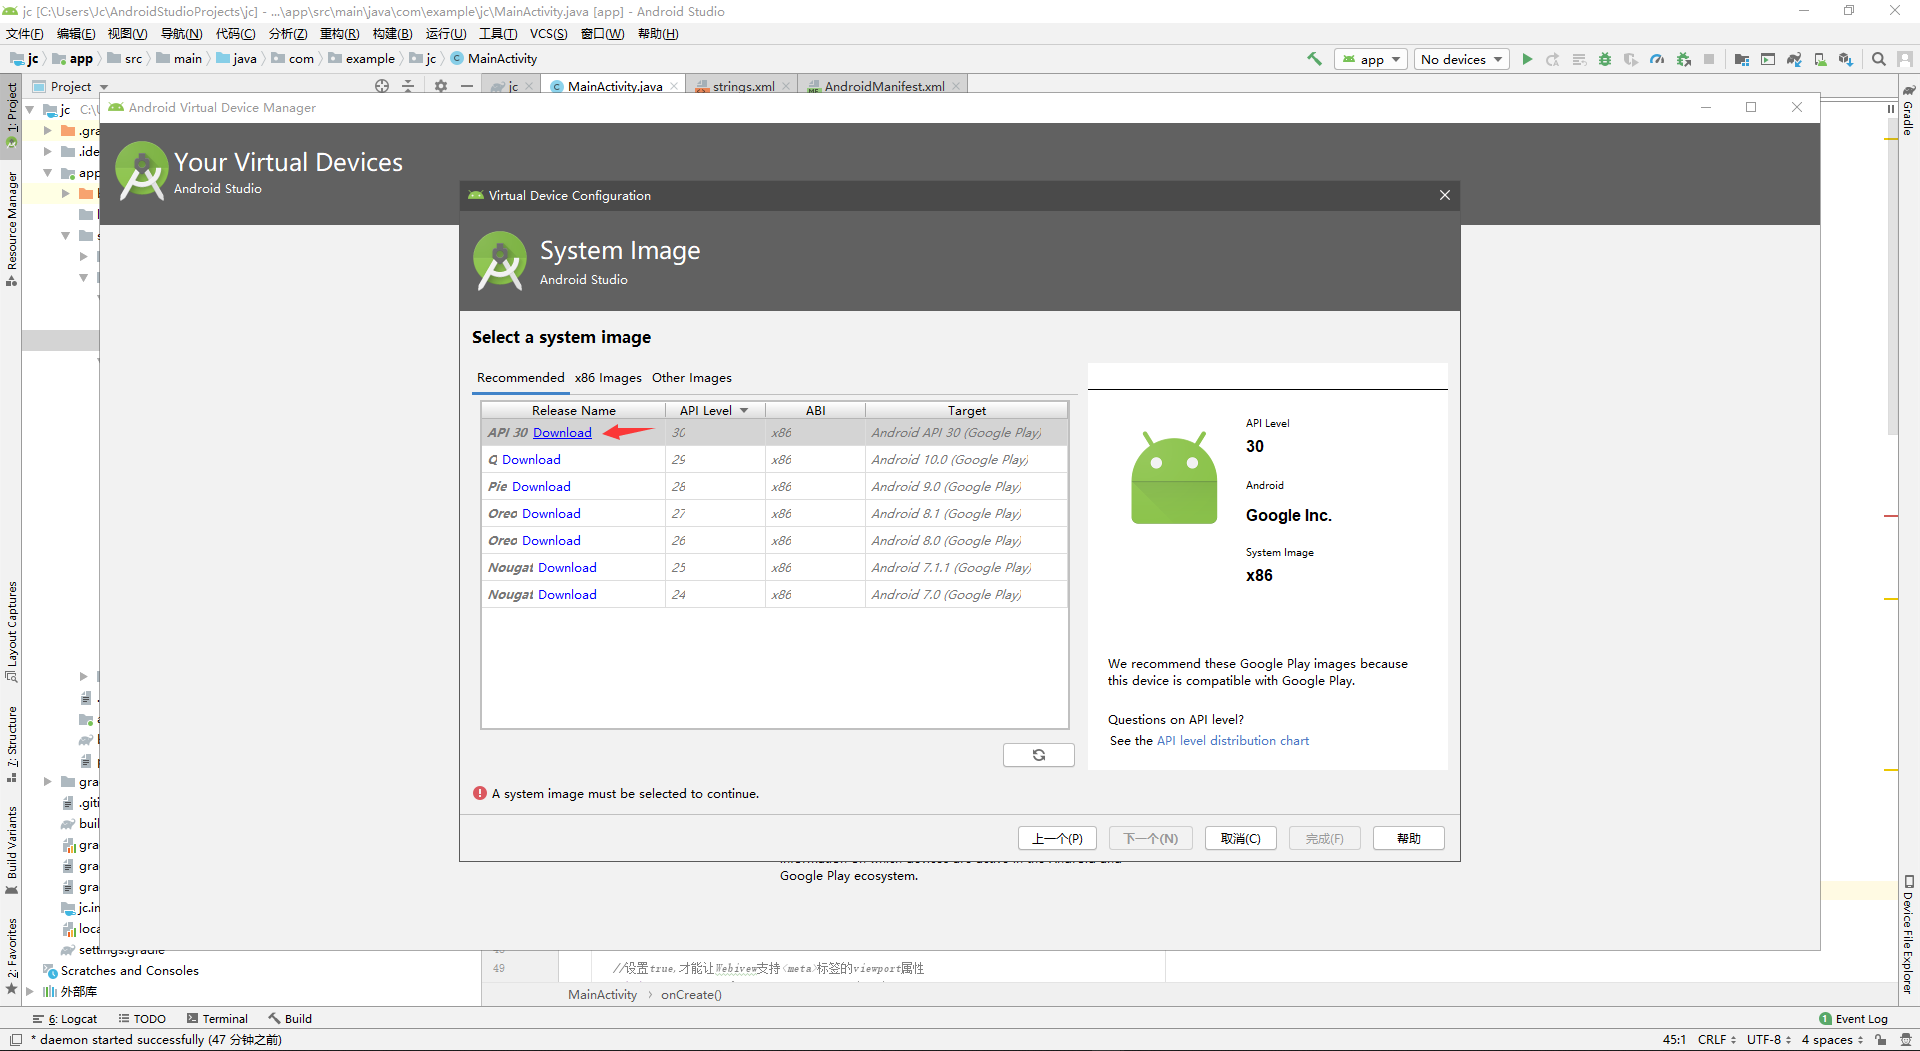This screenshot has width=1920, height=1051.
Task: Open the 构建(B) menu
Action: (x=392, y=33)
